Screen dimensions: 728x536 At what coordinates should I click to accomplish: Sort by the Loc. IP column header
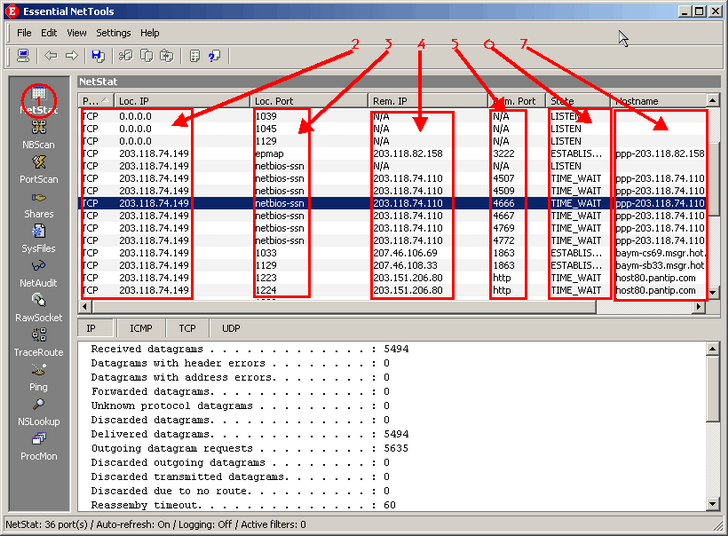click(x=182, y=101)
